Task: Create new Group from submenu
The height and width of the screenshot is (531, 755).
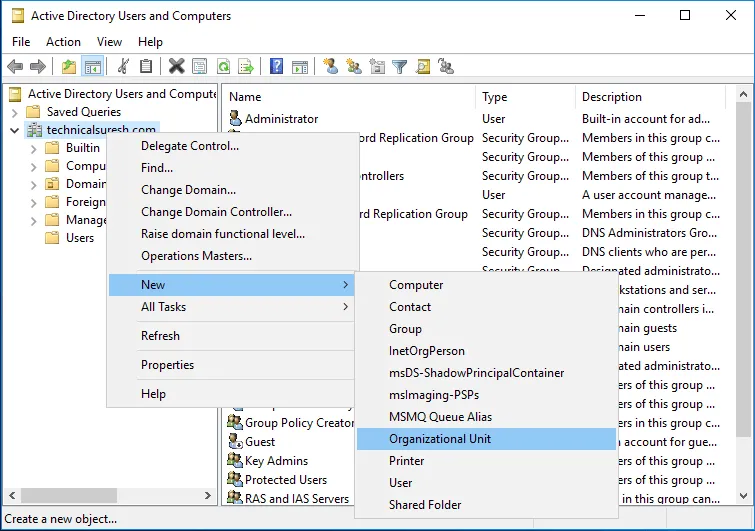Action: click(486, 329)
